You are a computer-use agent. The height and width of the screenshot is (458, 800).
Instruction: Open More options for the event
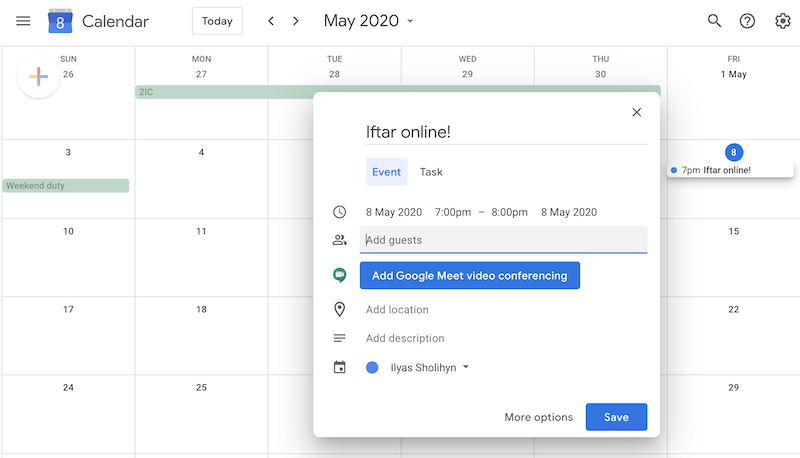tap(538, 417)
